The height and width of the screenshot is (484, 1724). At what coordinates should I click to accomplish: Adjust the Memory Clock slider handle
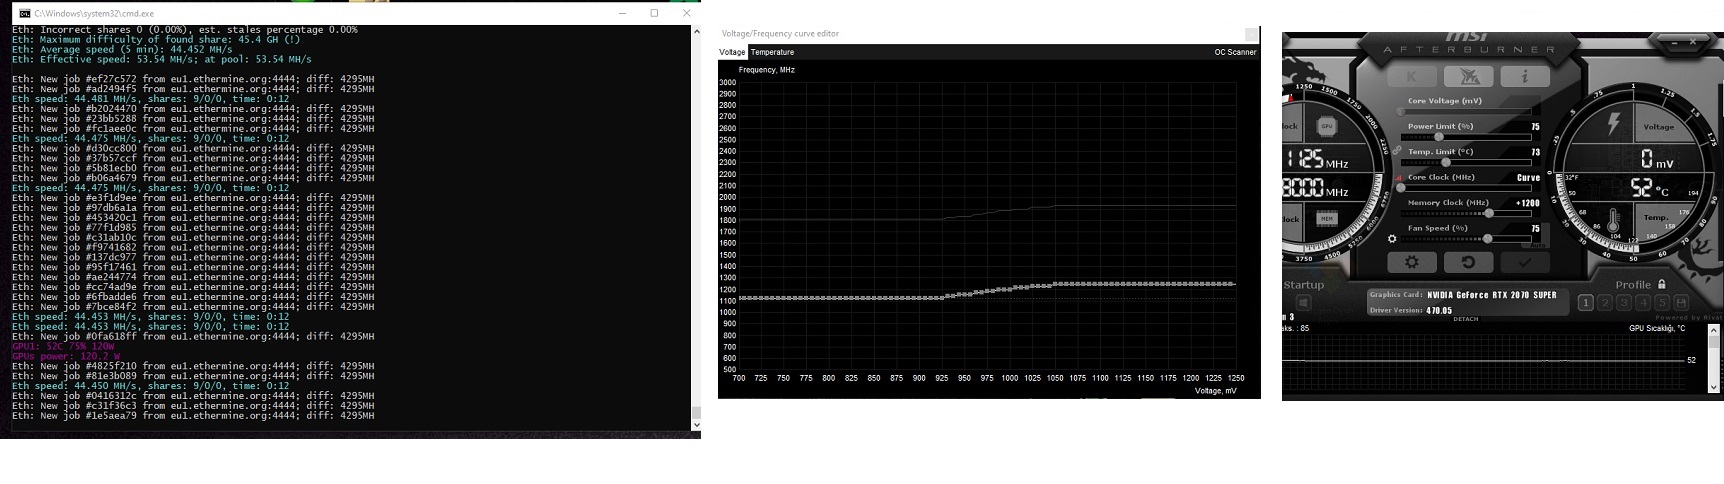(x=1489, y=213)
